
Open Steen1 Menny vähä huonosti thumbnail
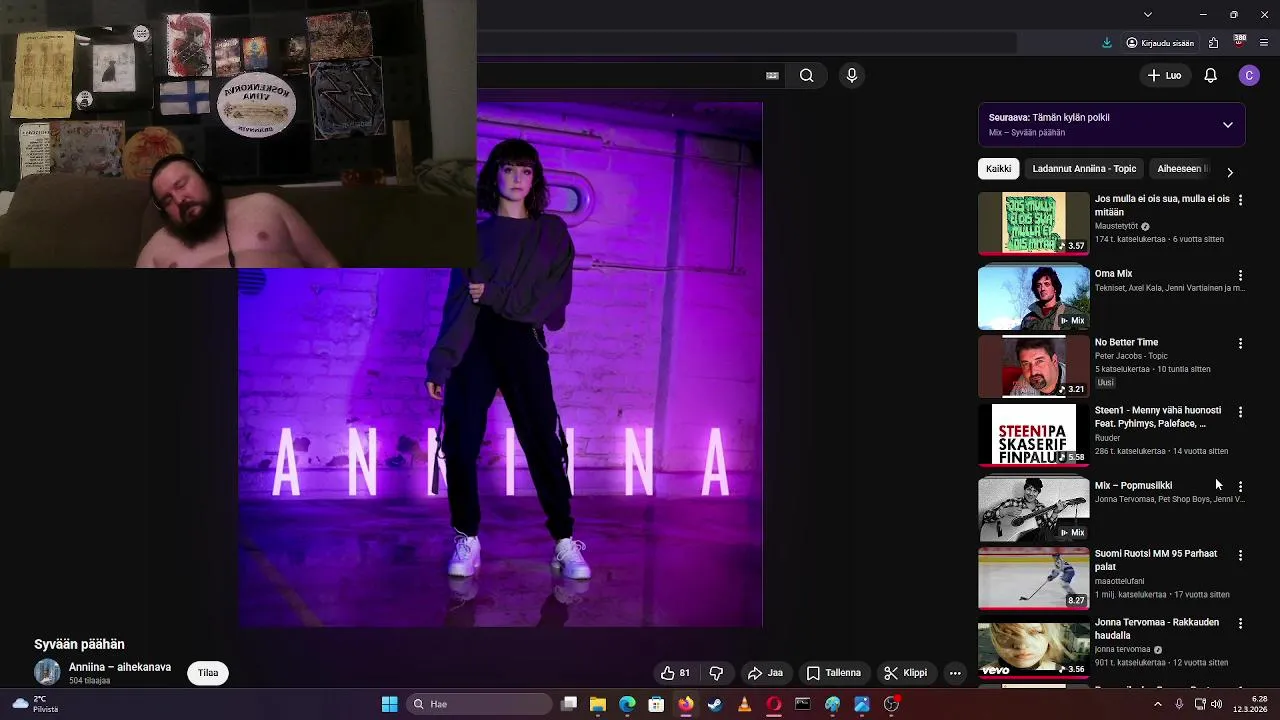(1033, 435)
